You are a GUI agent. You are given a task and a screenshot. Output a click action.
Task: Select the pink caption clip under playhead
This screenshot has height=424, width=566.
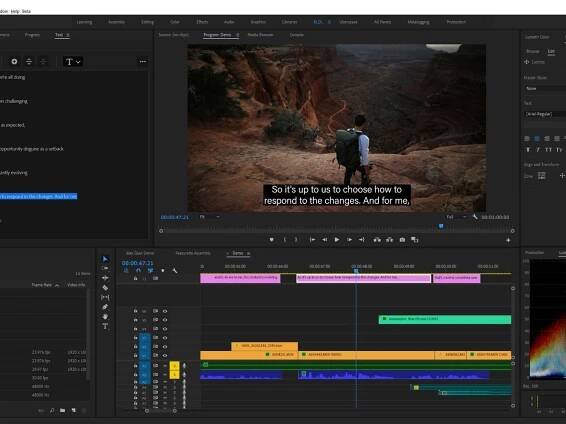tap(363, 278)
